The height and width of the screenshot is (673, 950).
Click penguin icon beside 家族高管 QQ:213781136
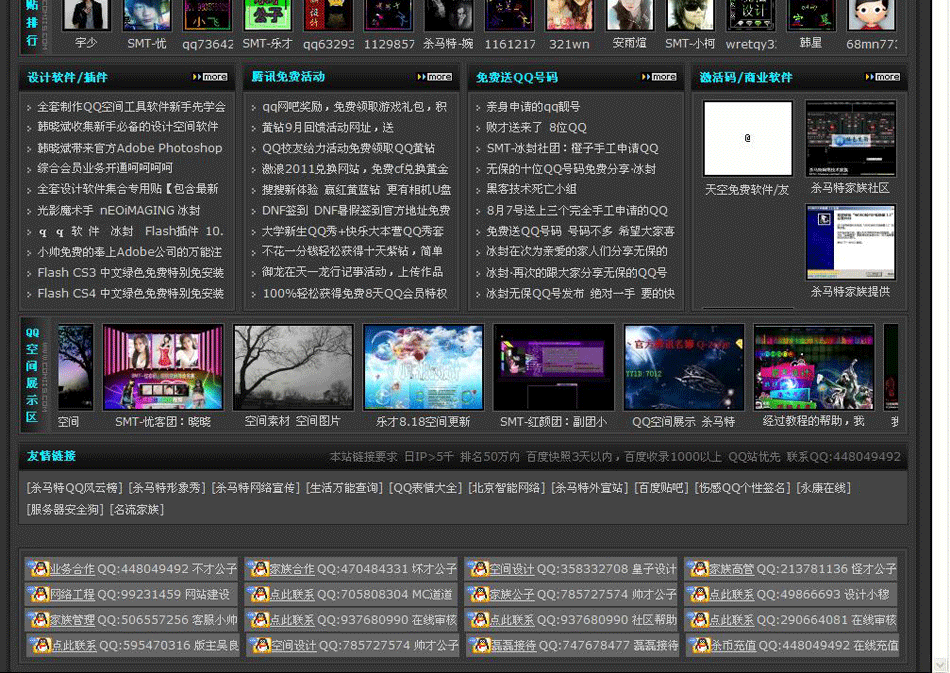[x=700, y=569]
